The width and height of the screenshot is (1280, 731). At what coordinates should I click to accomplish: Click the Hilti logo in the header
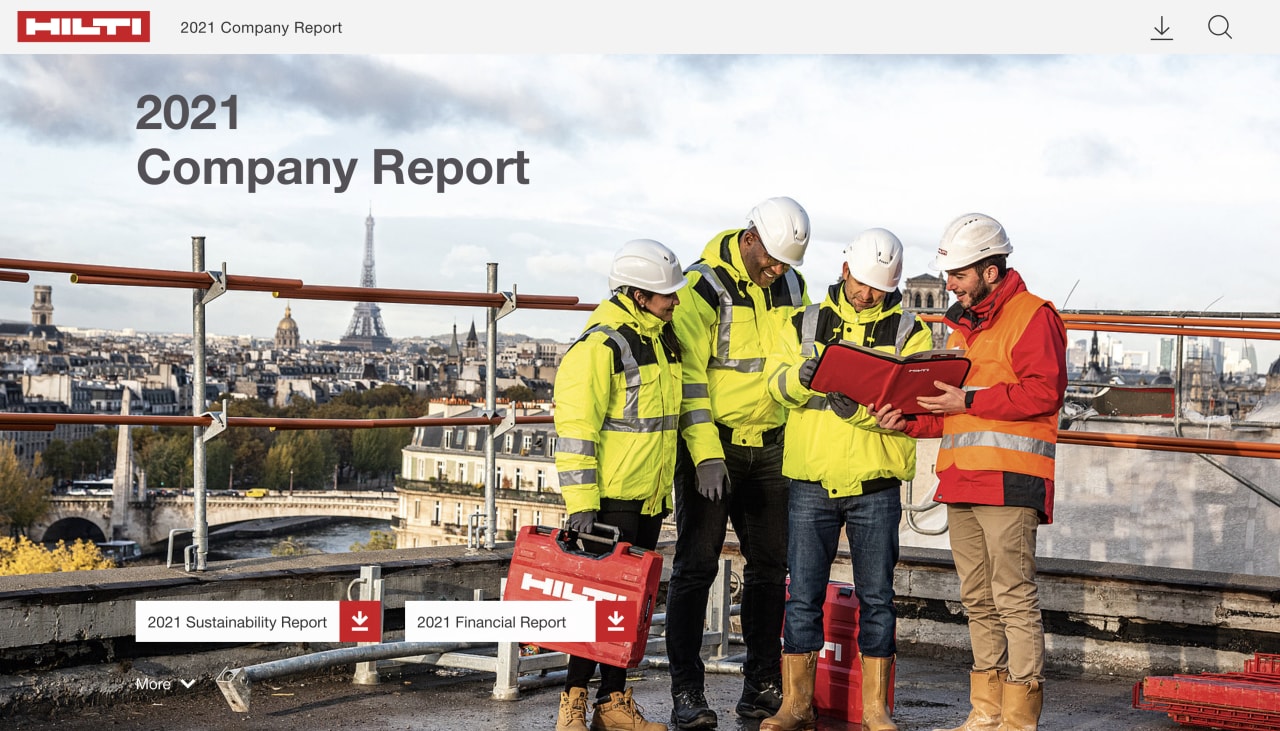tap(83, 27)
